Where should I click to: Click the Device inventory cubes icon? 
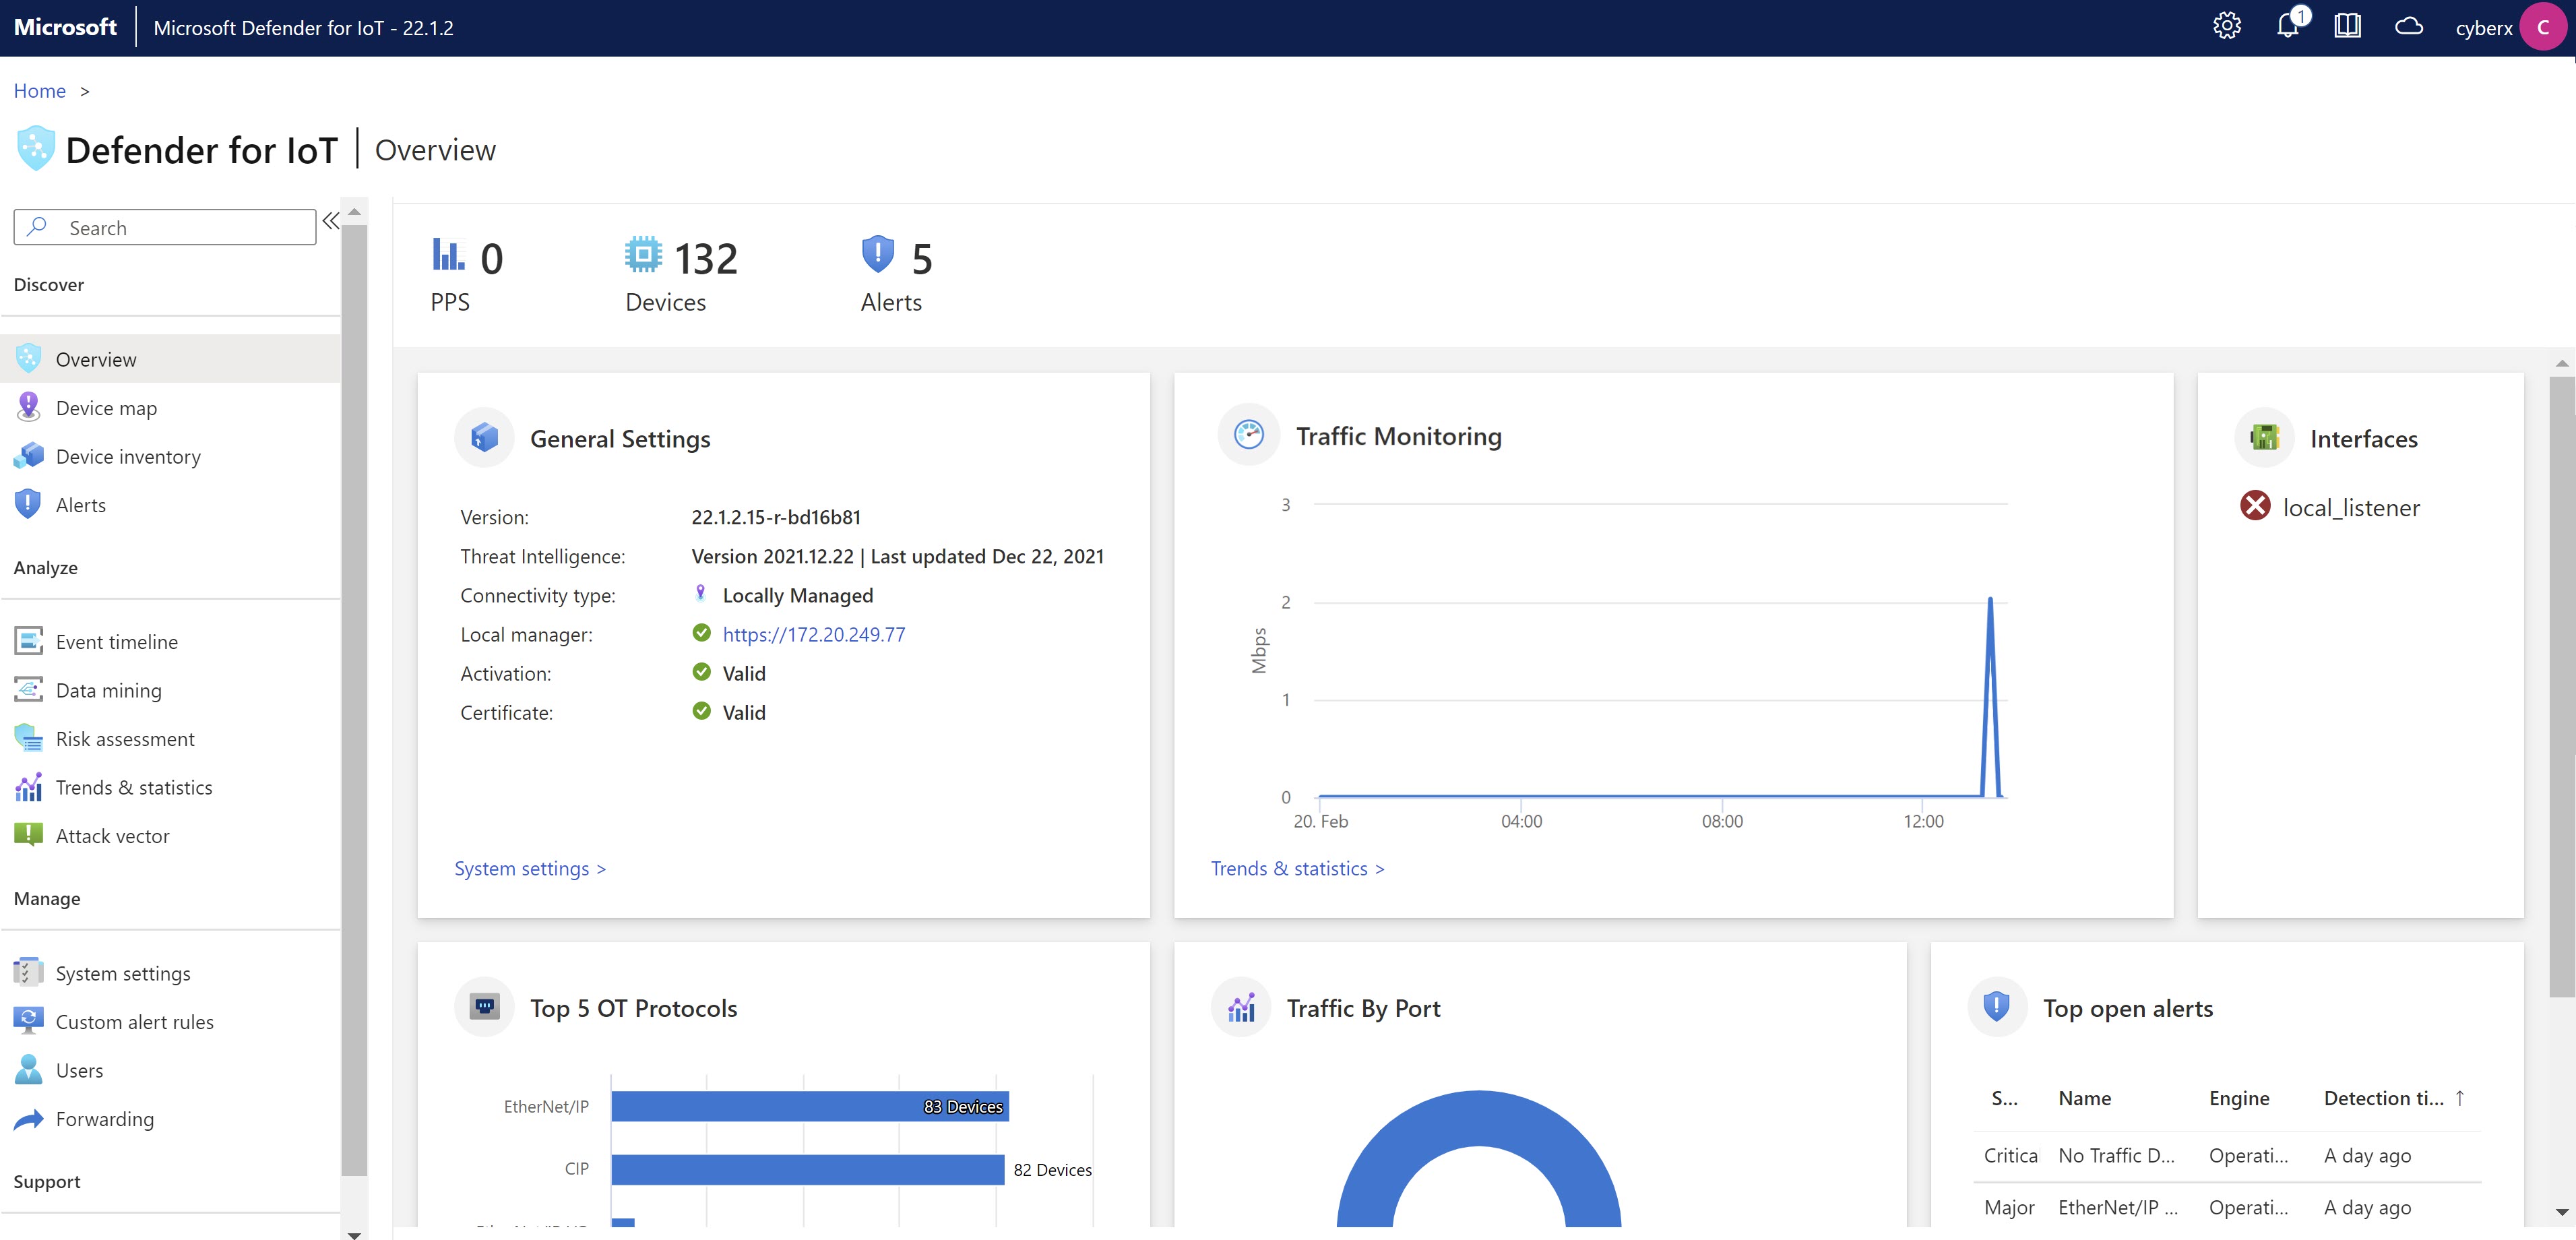point(28,456)
